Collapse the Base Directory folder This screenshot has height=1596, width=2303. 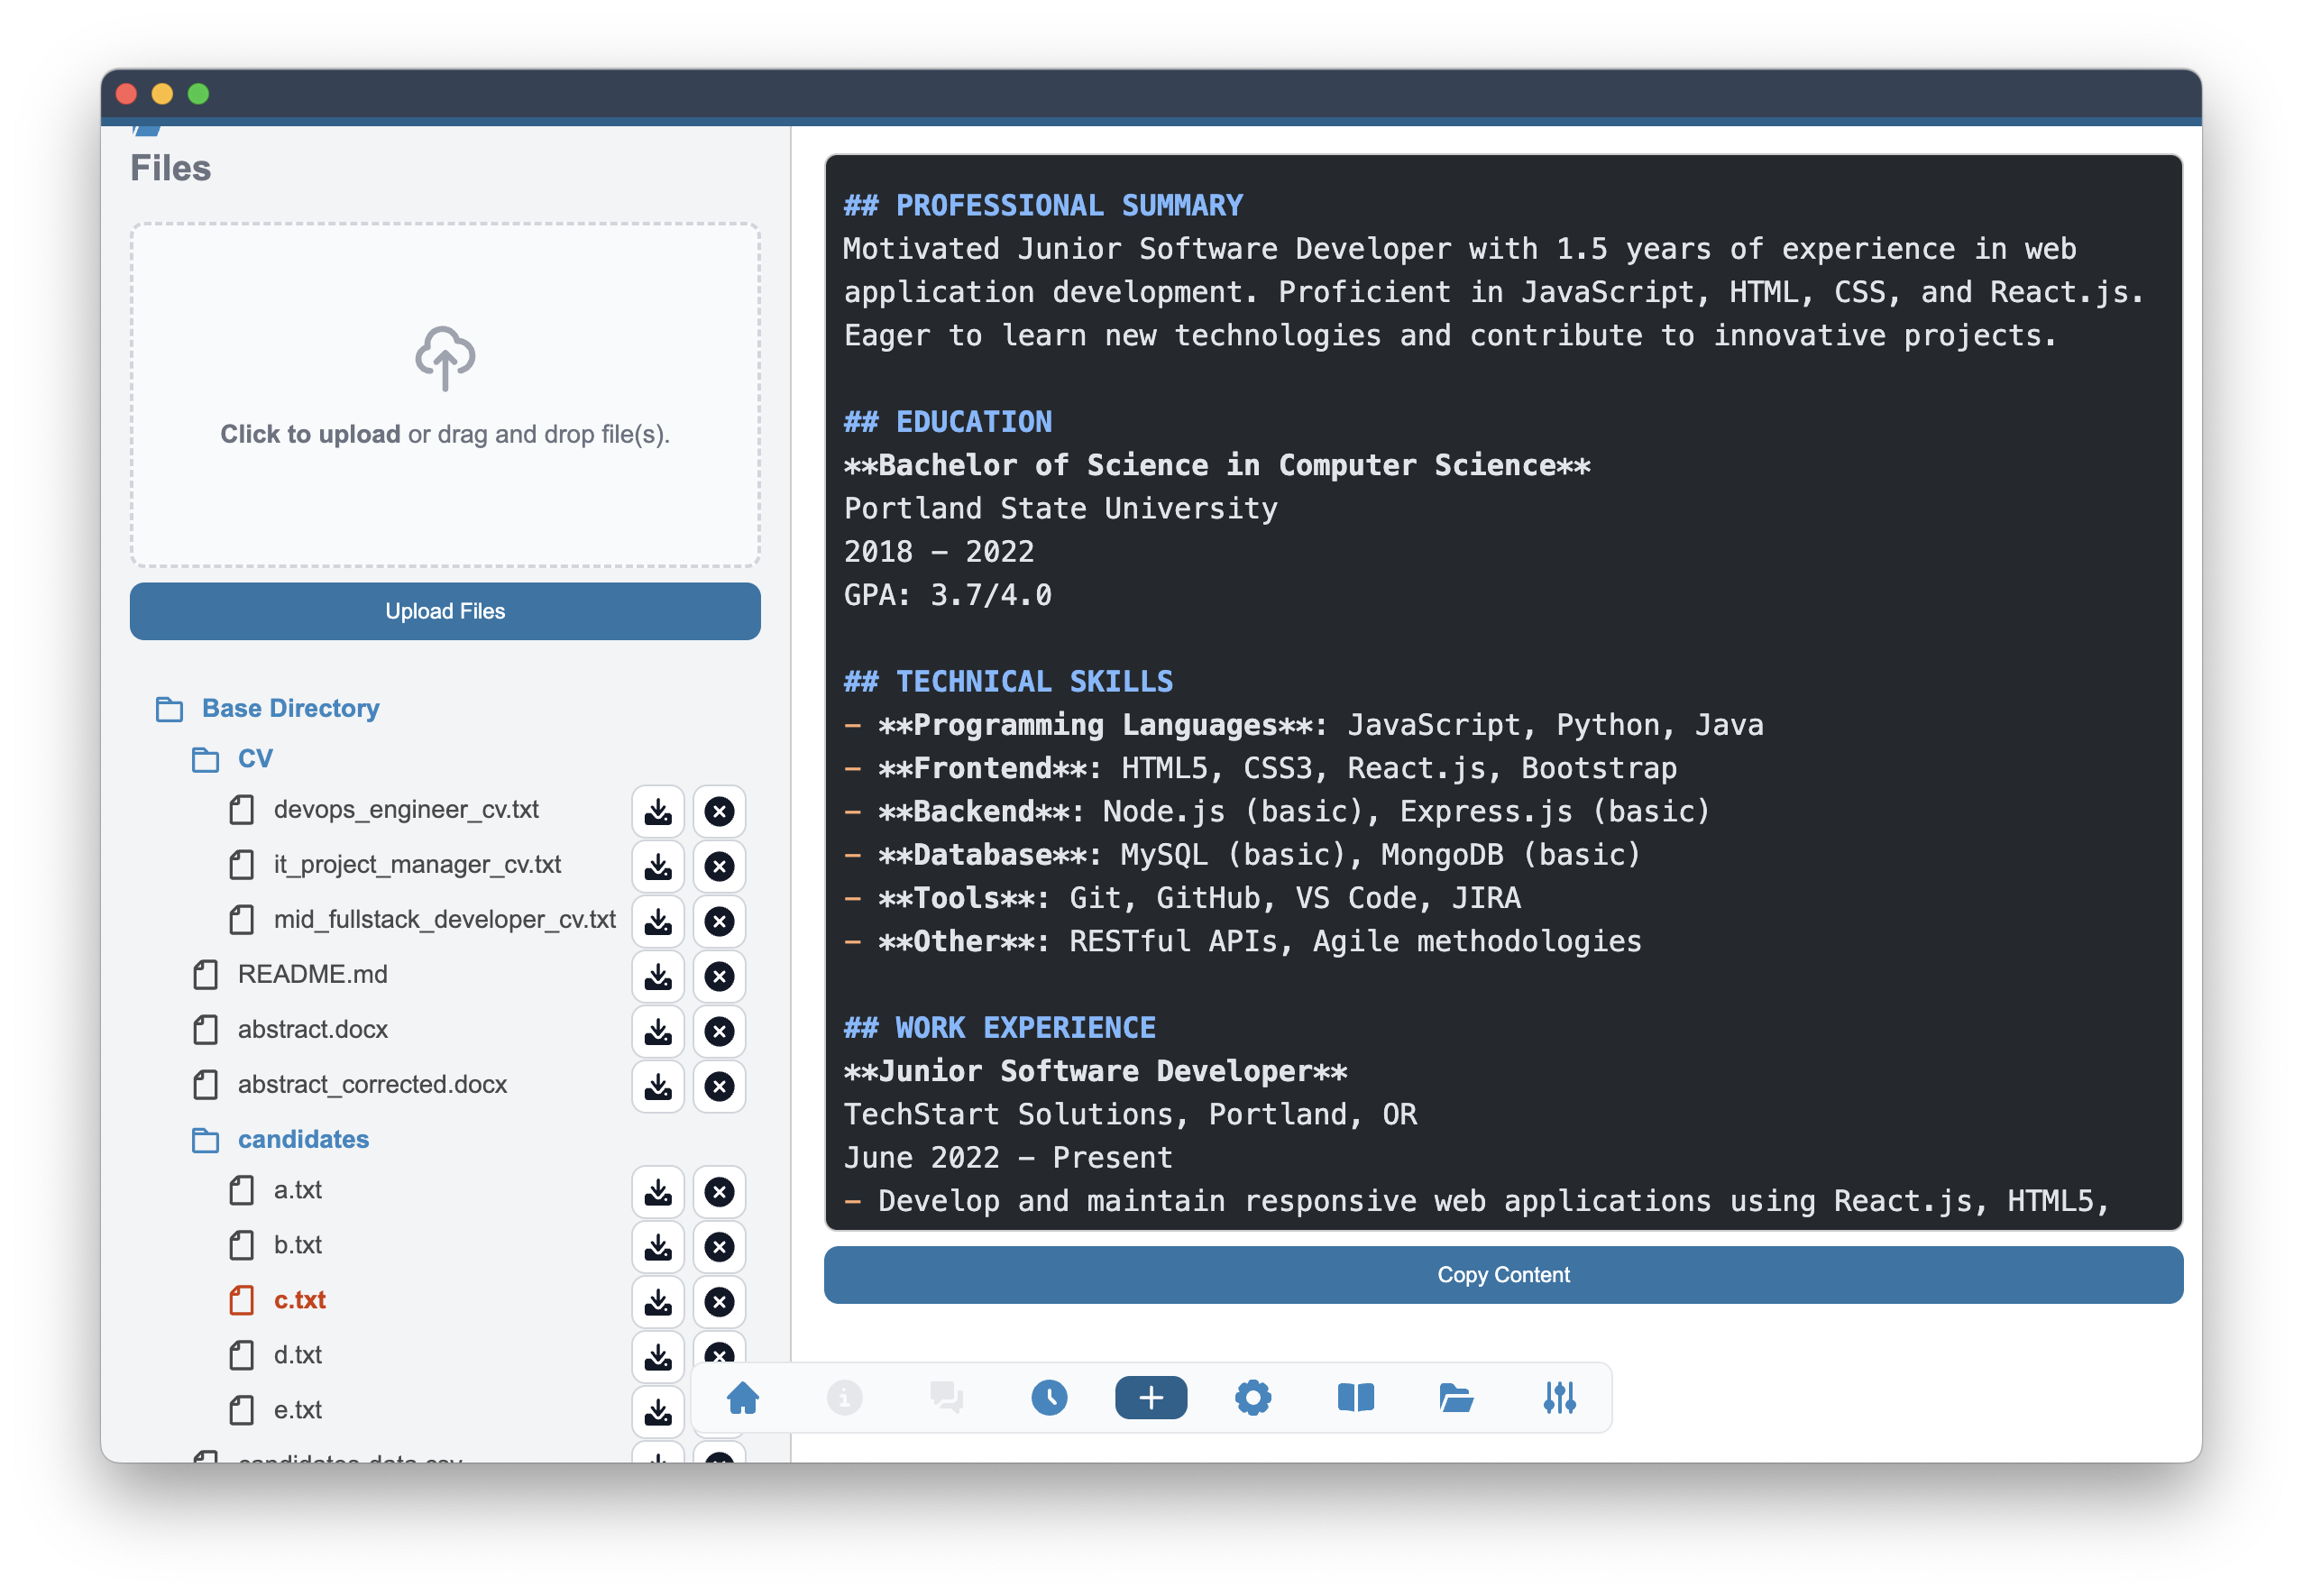[289, 708]
